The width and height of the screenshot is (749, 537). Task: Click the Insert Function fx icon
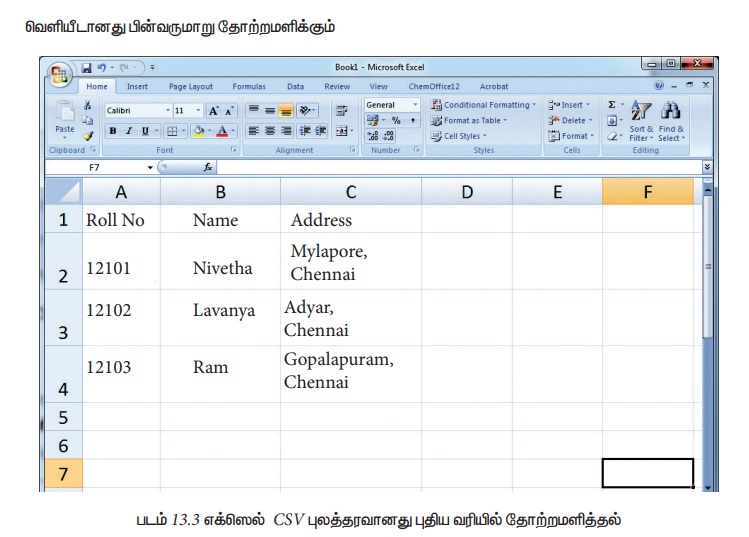208,167
